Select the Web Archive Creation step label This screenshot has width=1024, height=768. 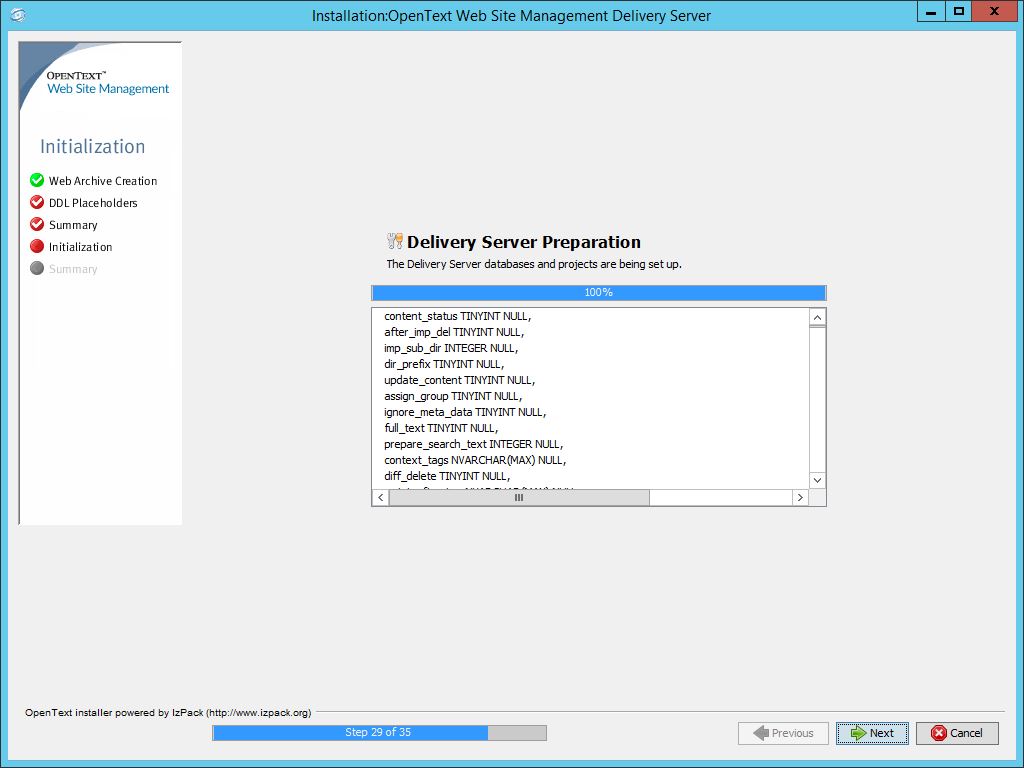103,181
